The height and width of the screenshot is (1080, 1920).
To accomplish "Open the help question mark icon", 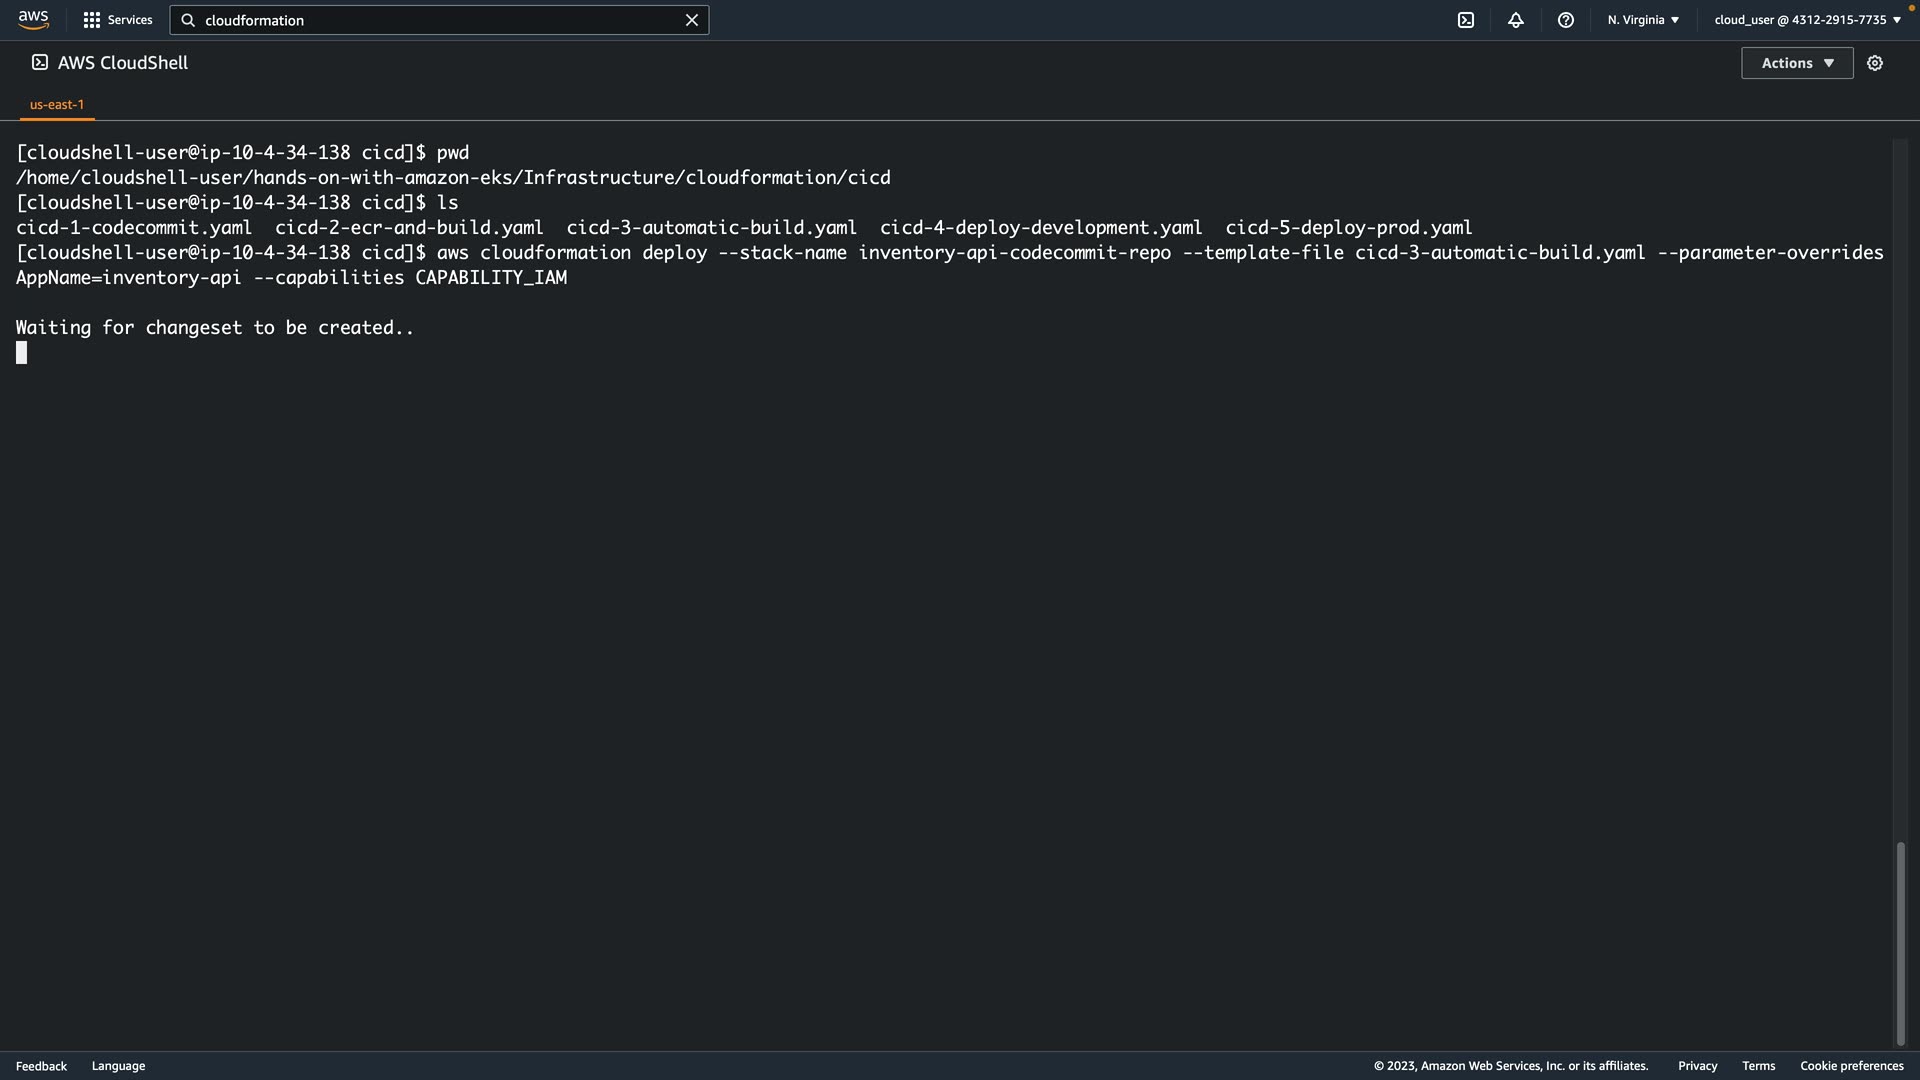I will point(1566,20).
